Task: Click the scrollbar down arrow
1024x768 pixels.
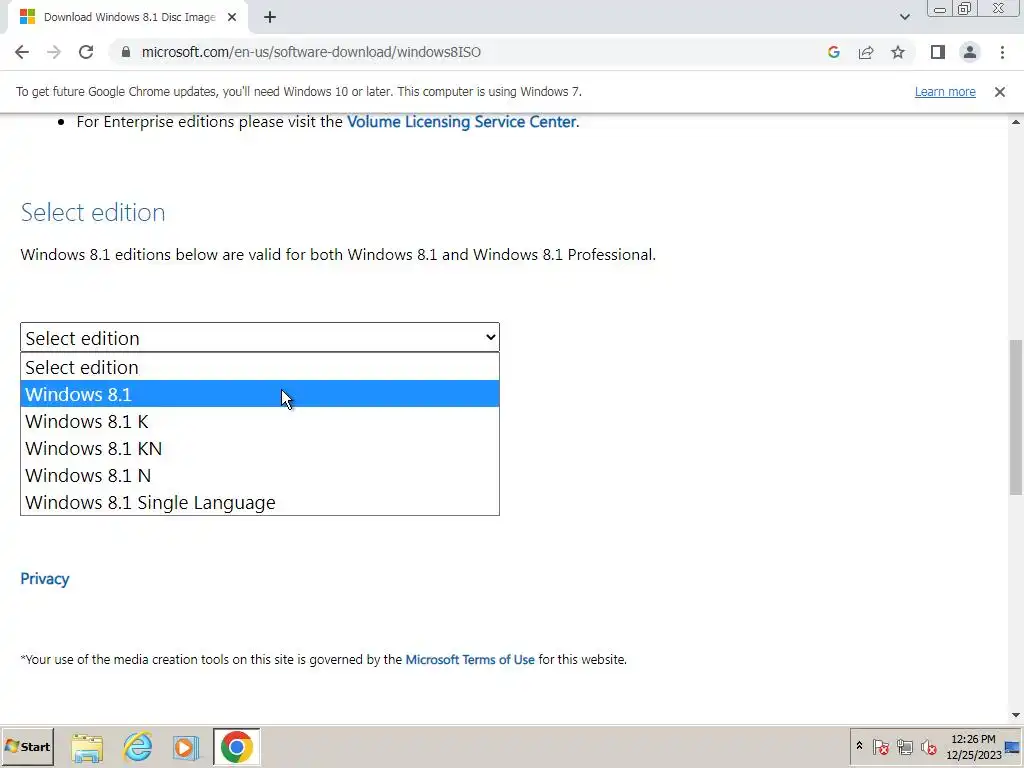Action: (1016, 715)
